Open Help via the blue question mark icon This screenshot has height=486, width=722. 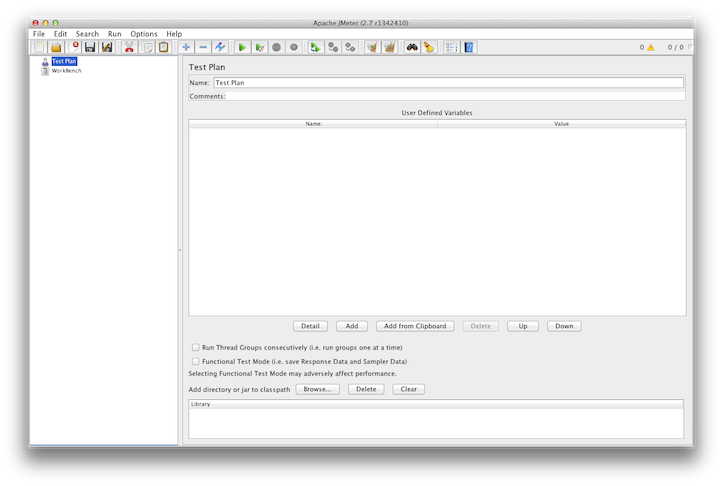click(x=469, y=47)
